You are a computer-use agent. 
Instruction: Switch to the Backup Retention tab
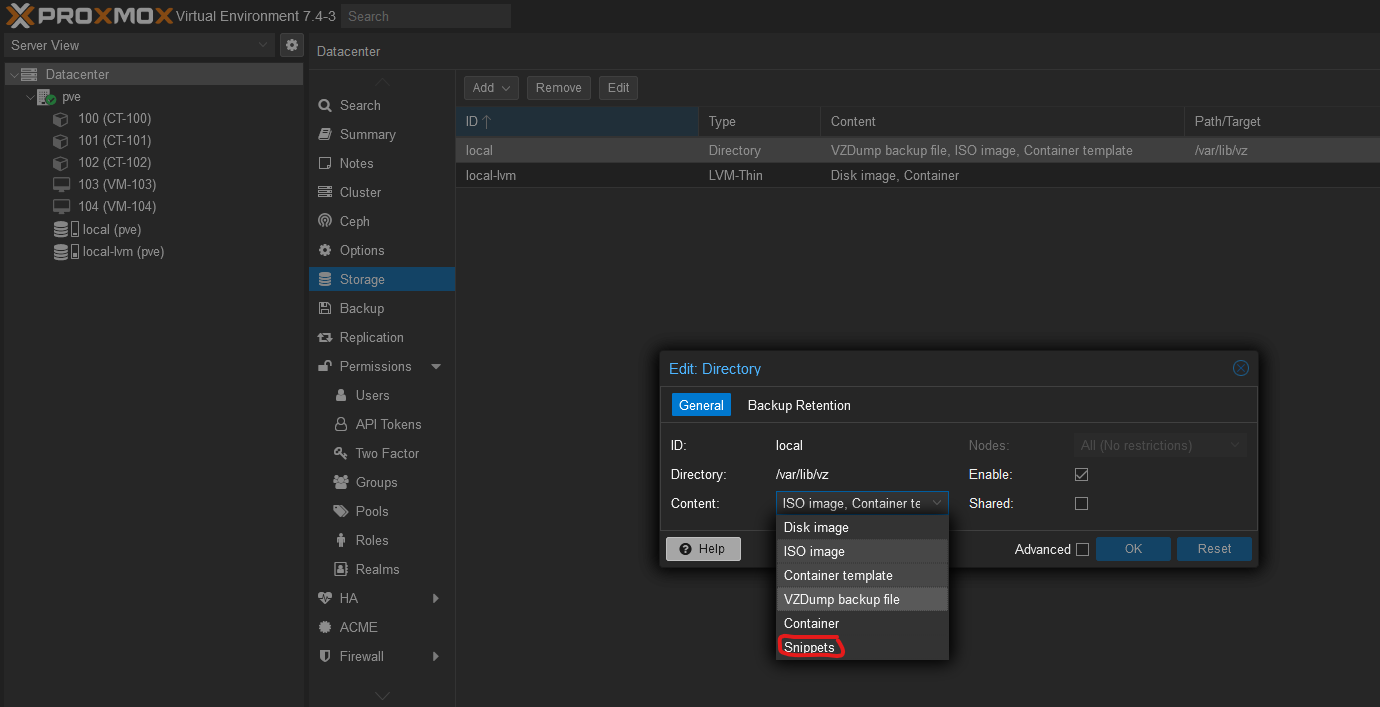(799, 405)
